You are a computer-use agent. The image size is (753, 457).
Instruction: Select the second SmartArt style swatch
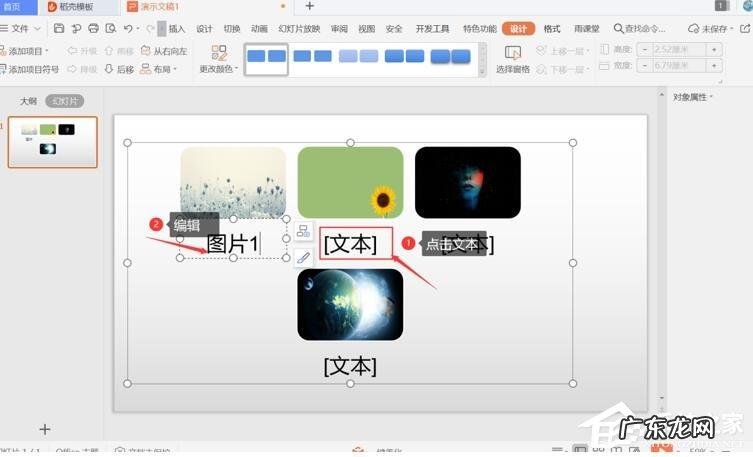[x=312, y=57]
